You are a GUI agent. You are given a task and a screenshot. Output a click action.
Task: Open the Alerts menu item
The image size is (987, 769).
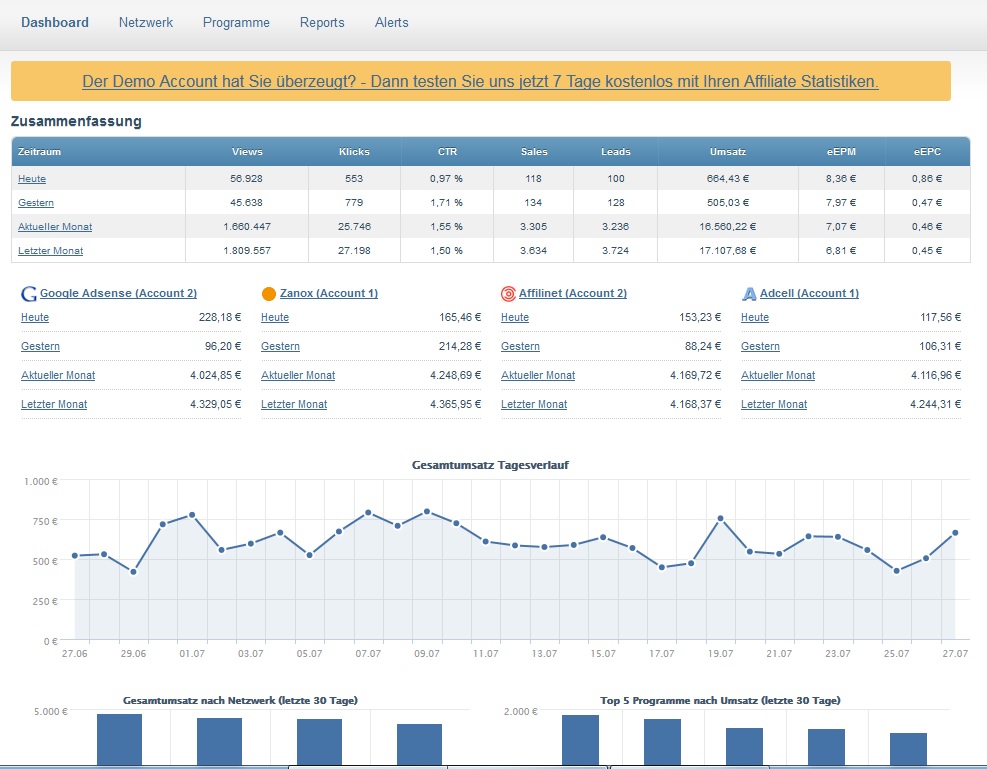(x=391, y=22)
